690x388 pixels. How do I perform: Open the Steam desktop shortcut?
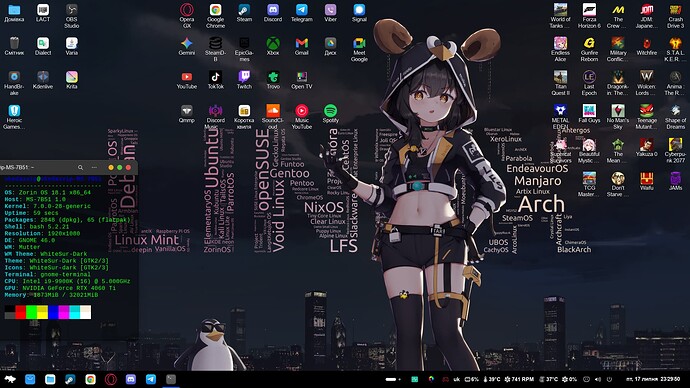pos(244,13)
